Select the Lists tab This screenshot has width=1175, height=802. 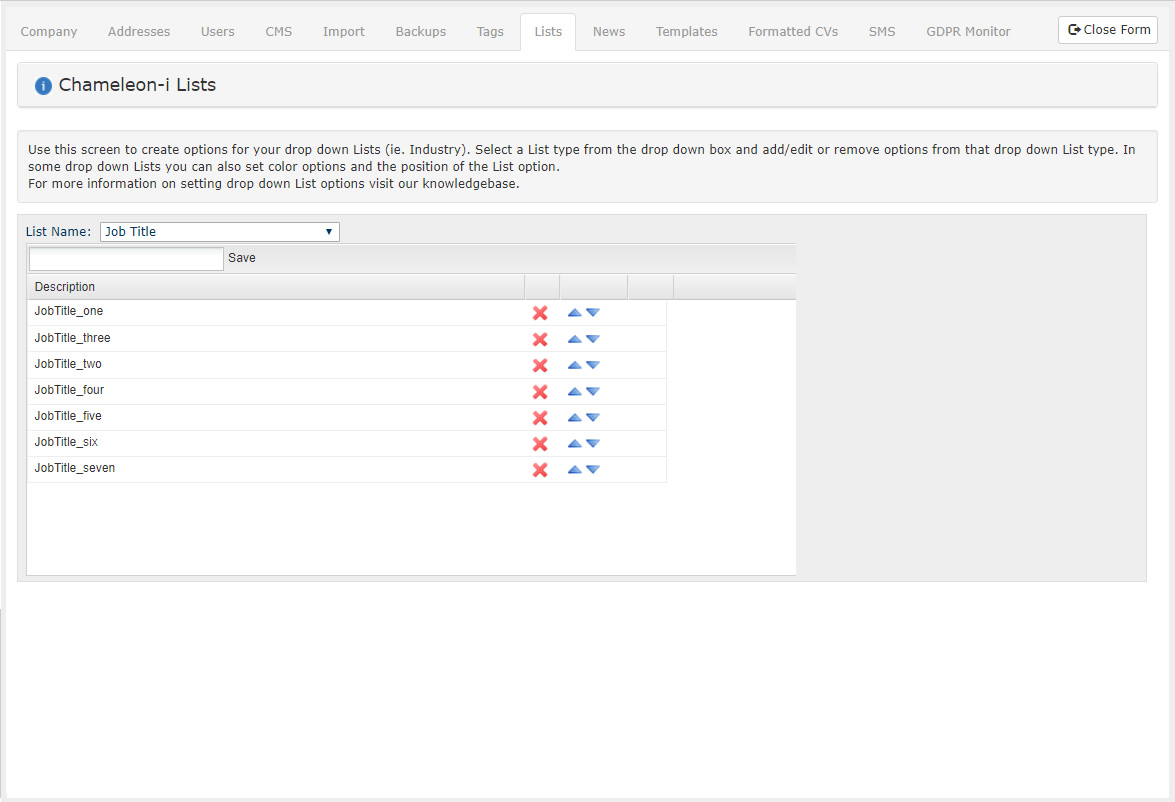pyautogui.click(x=548, y=31)
